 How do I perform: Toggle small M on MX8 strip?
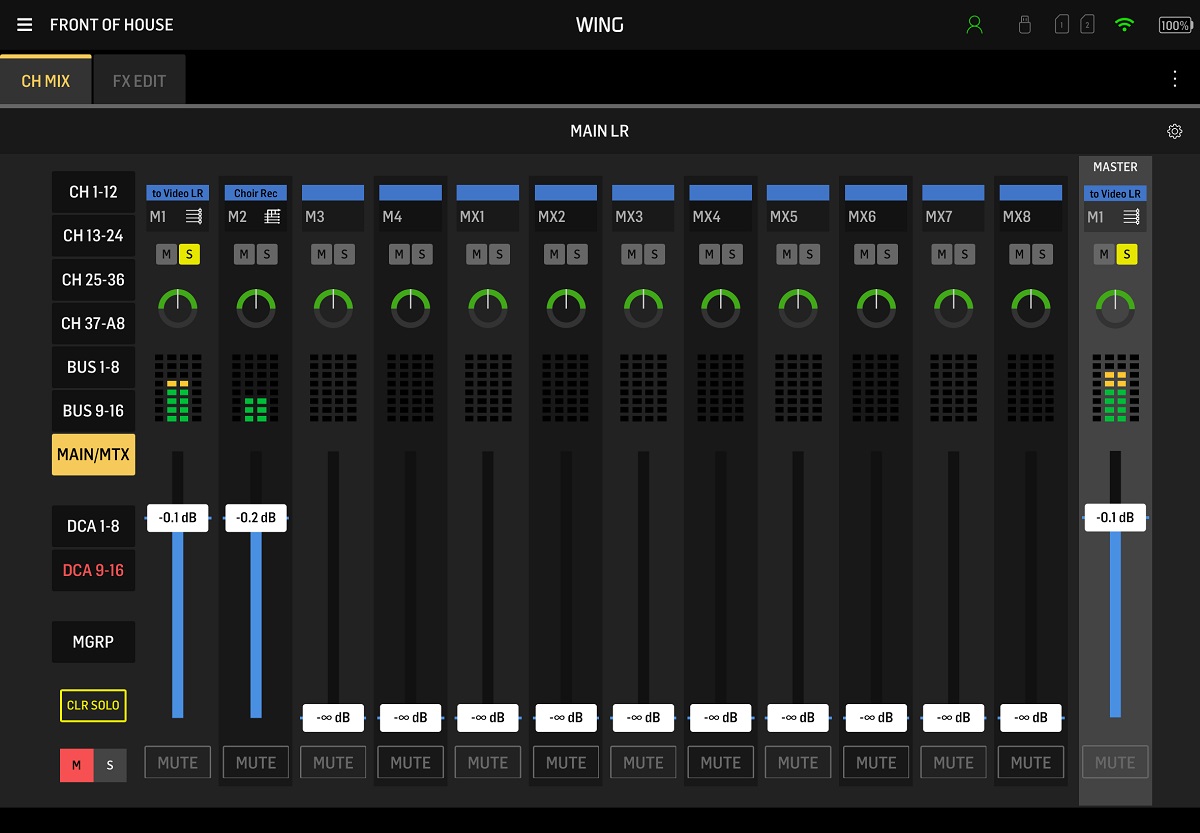tap(1019, 255)
